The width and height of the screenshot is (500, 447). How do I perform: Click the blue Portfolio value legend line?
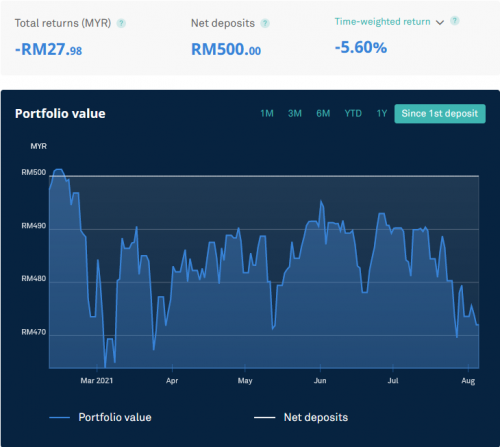(59, 418)
